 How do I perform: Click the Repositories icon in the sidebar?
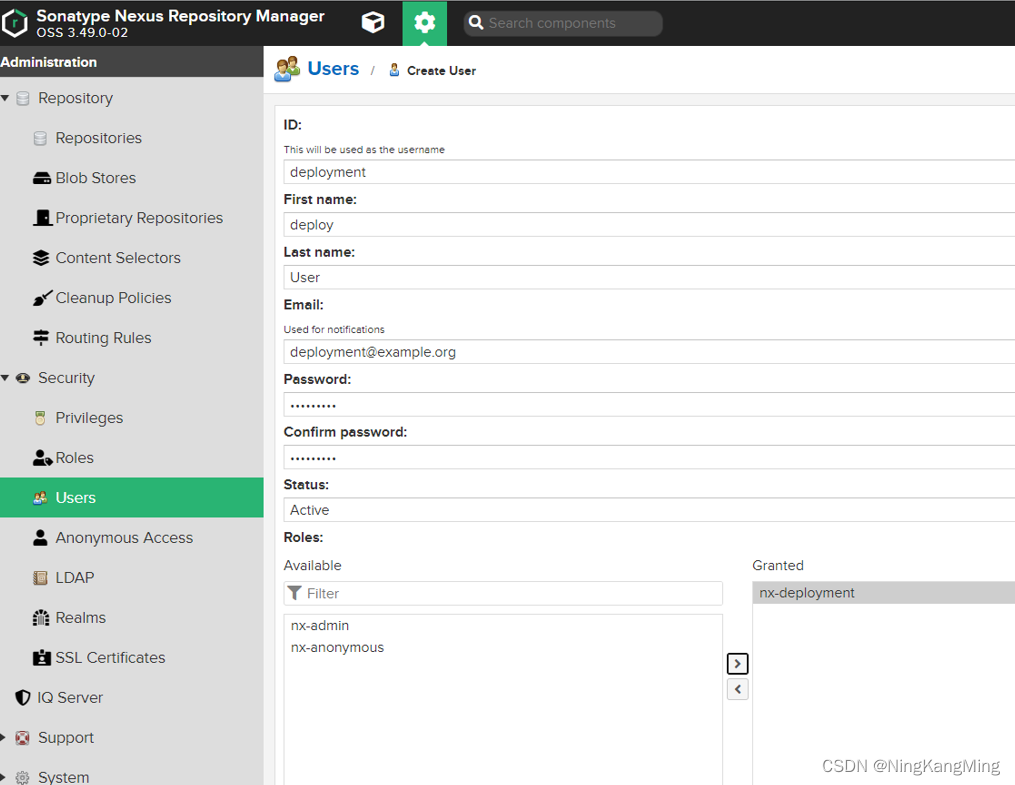40,138
